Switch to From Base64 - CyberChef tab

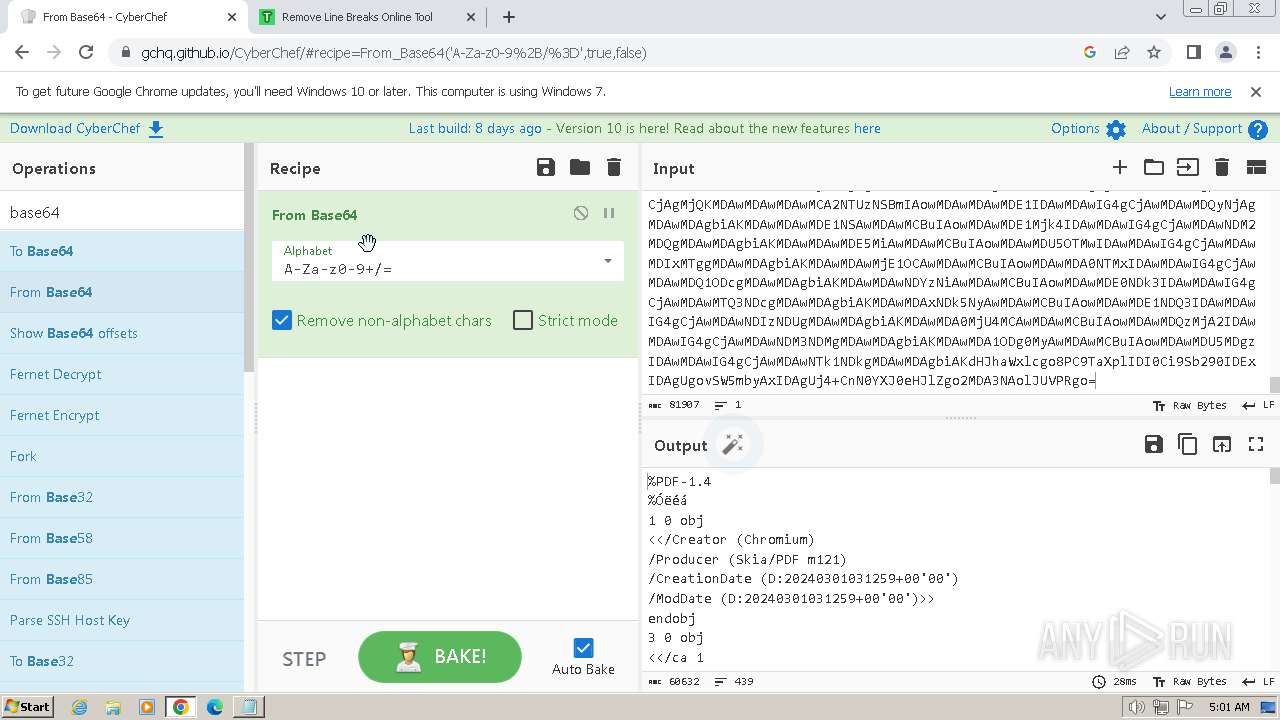[129, 17]
